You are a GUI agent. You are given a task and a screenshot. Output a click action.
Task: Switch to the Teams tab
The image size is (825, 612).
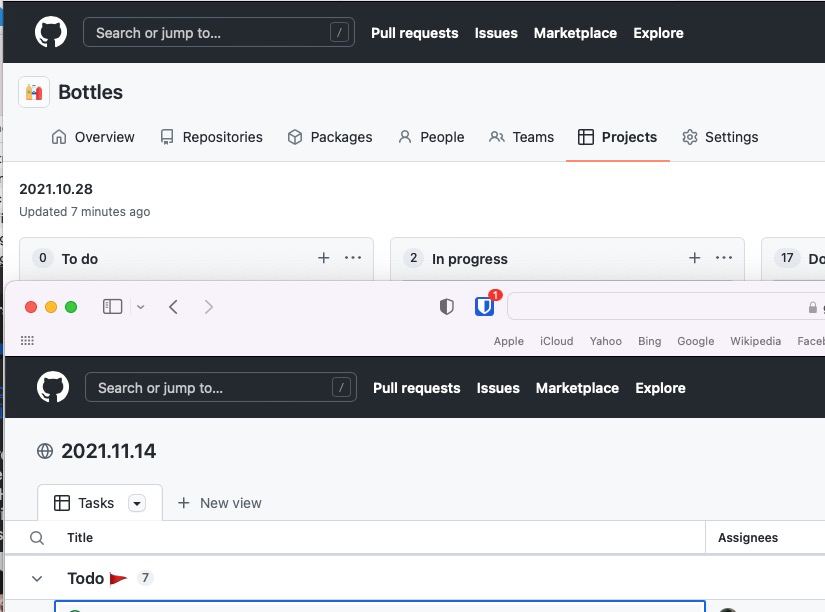[x=521, y=137]
